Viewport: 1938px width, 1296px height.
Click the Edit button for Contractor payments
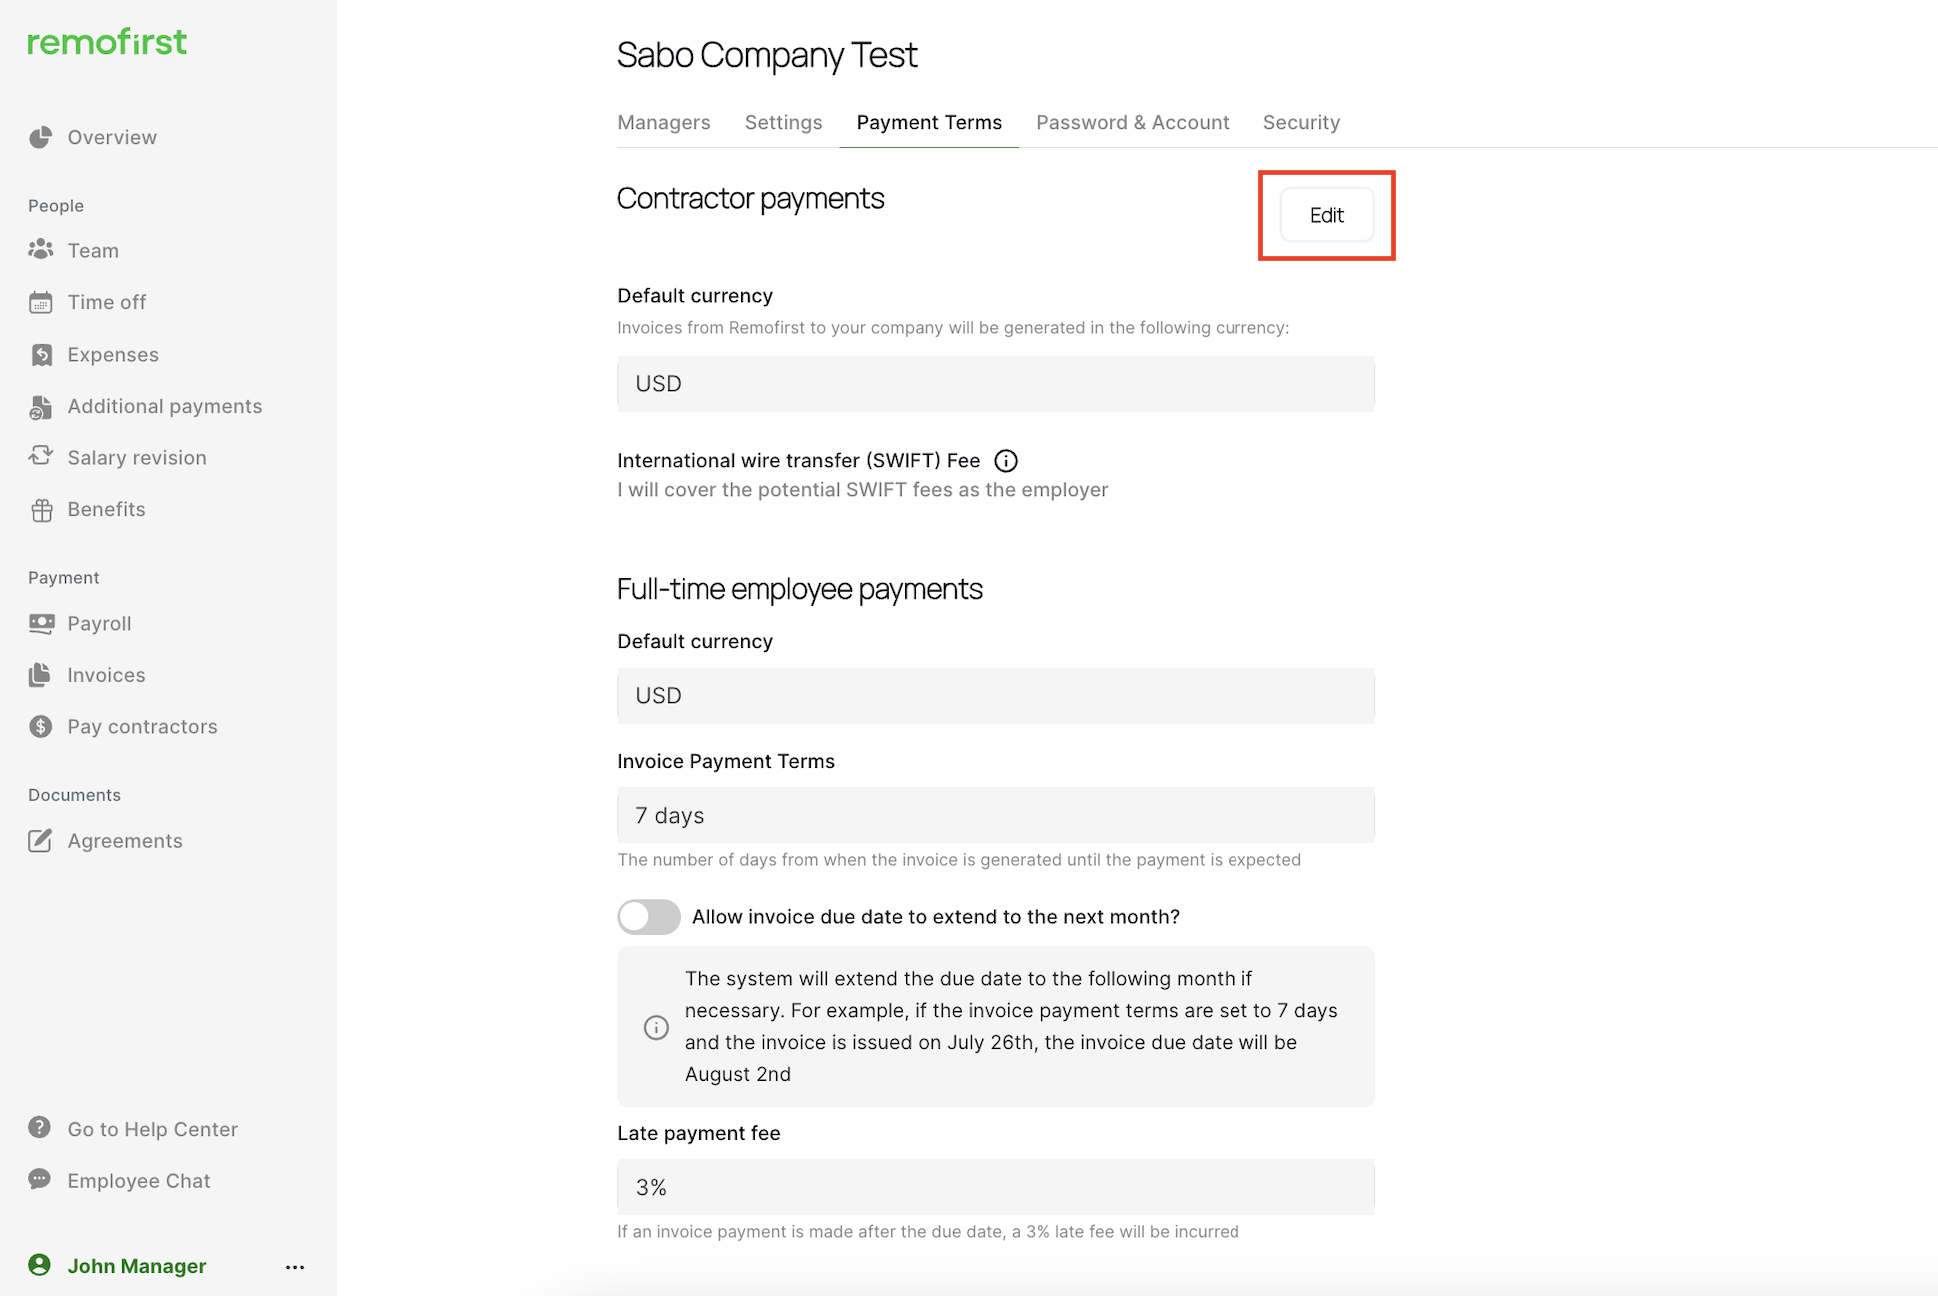click(x=1327, y=215)
